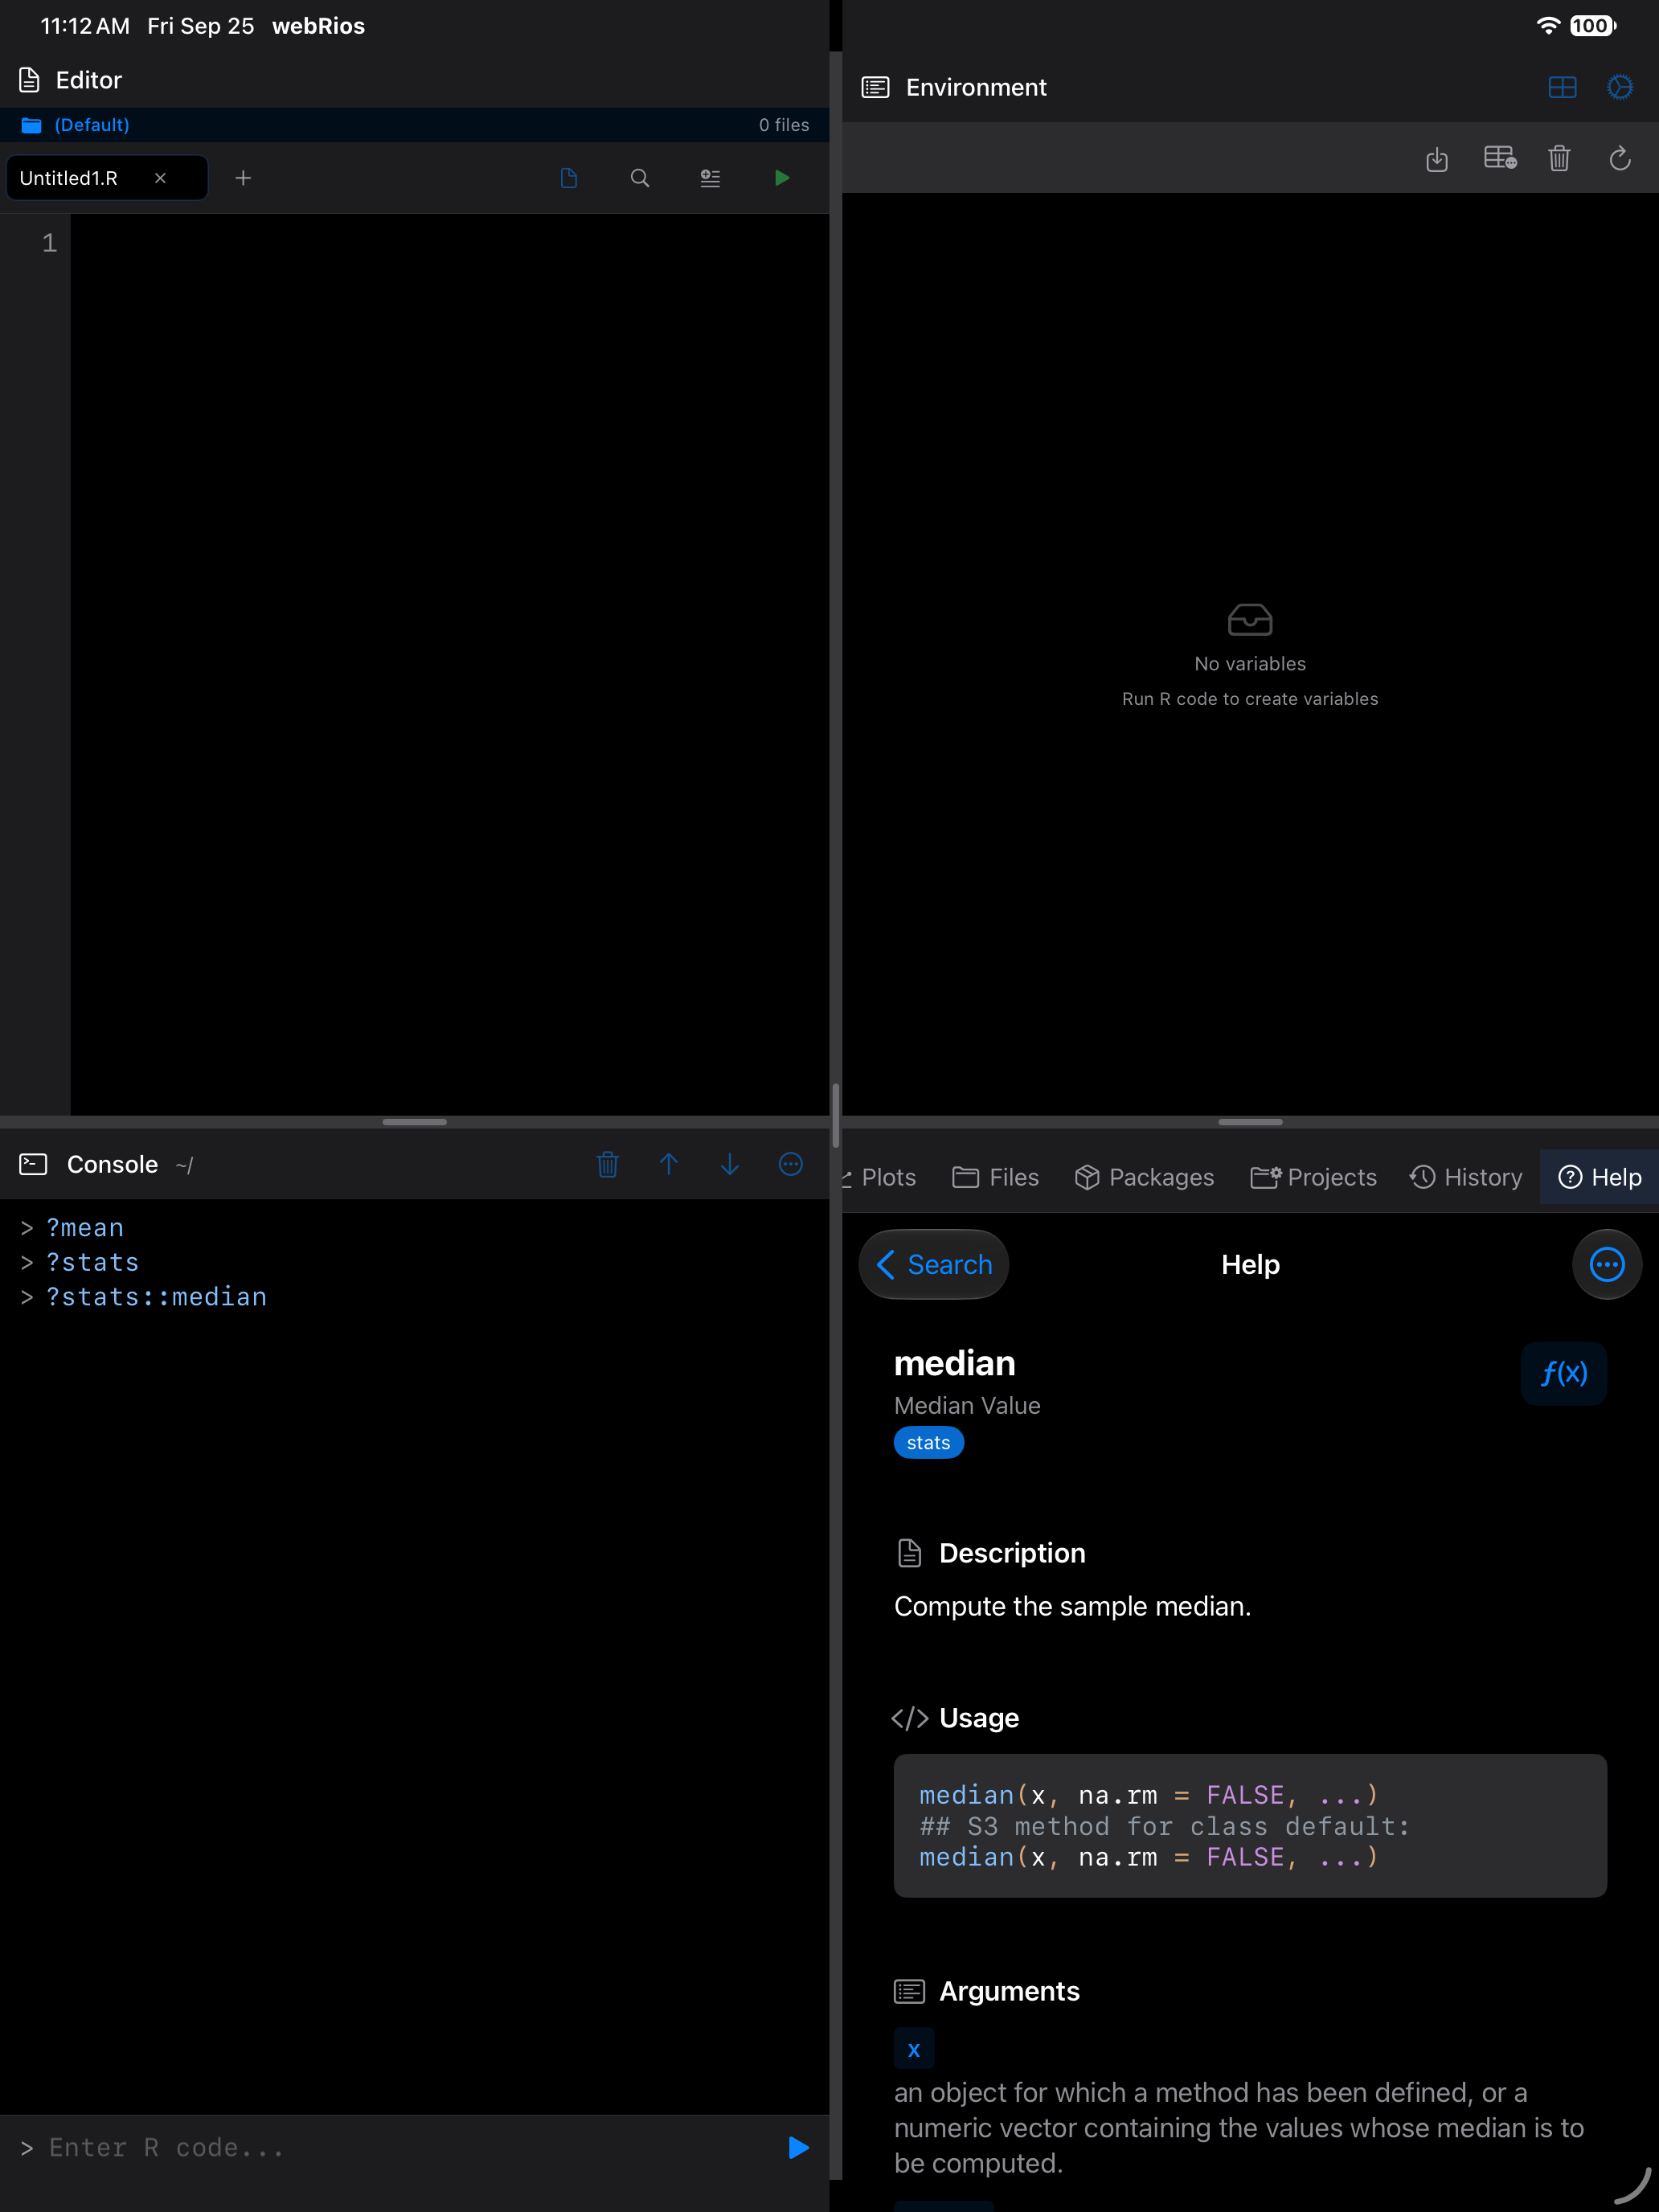Click the stats package tag

[928, 1442]
